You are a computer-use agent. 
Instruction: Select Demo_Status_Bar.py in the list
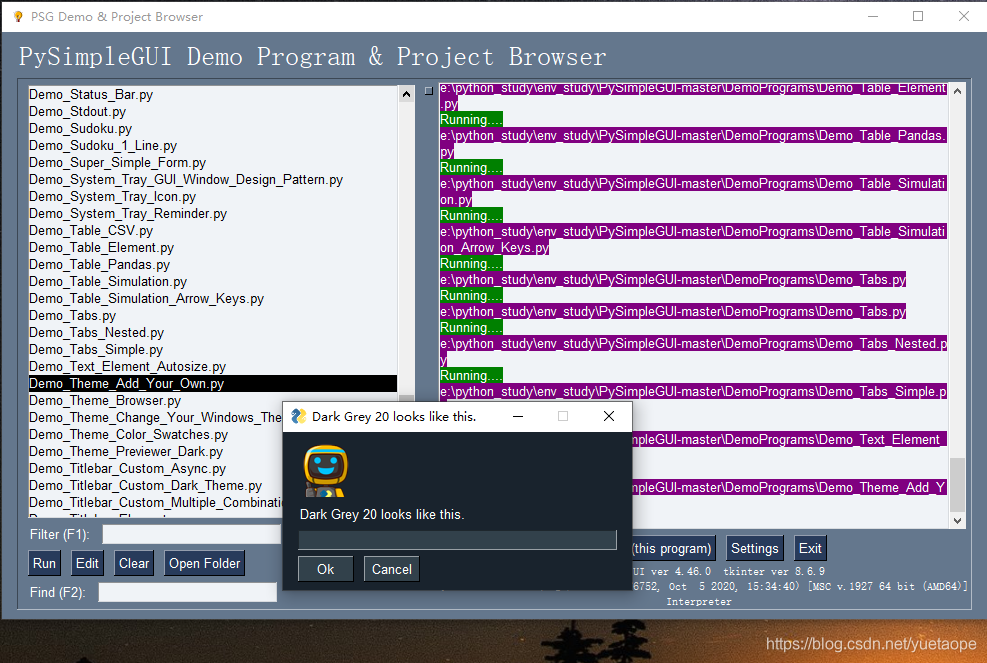[213, 94]
